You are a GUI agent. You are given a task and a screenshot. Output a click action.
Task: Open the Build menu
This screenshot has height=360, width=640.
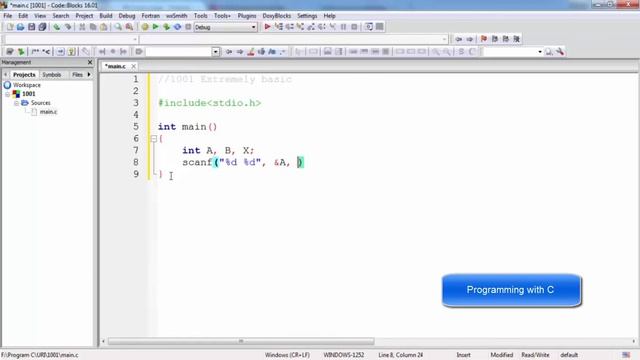106,16
